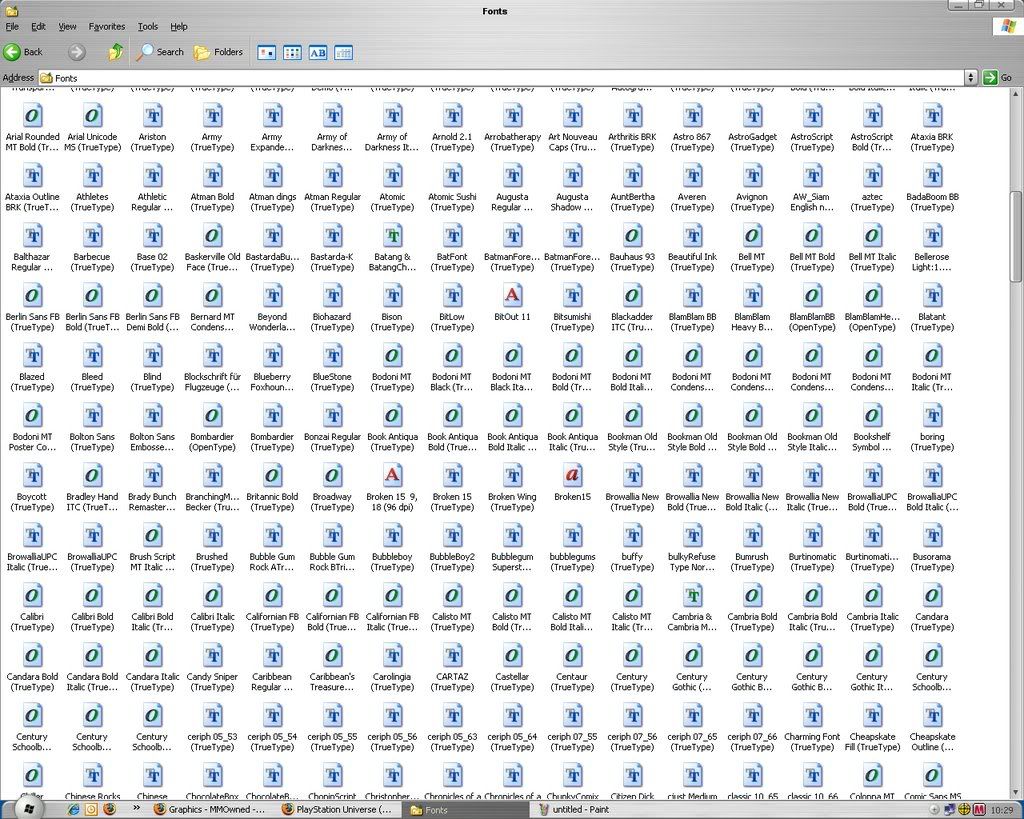
Task: Click the Search toolbar button
Action: click(x=161, y=52)
